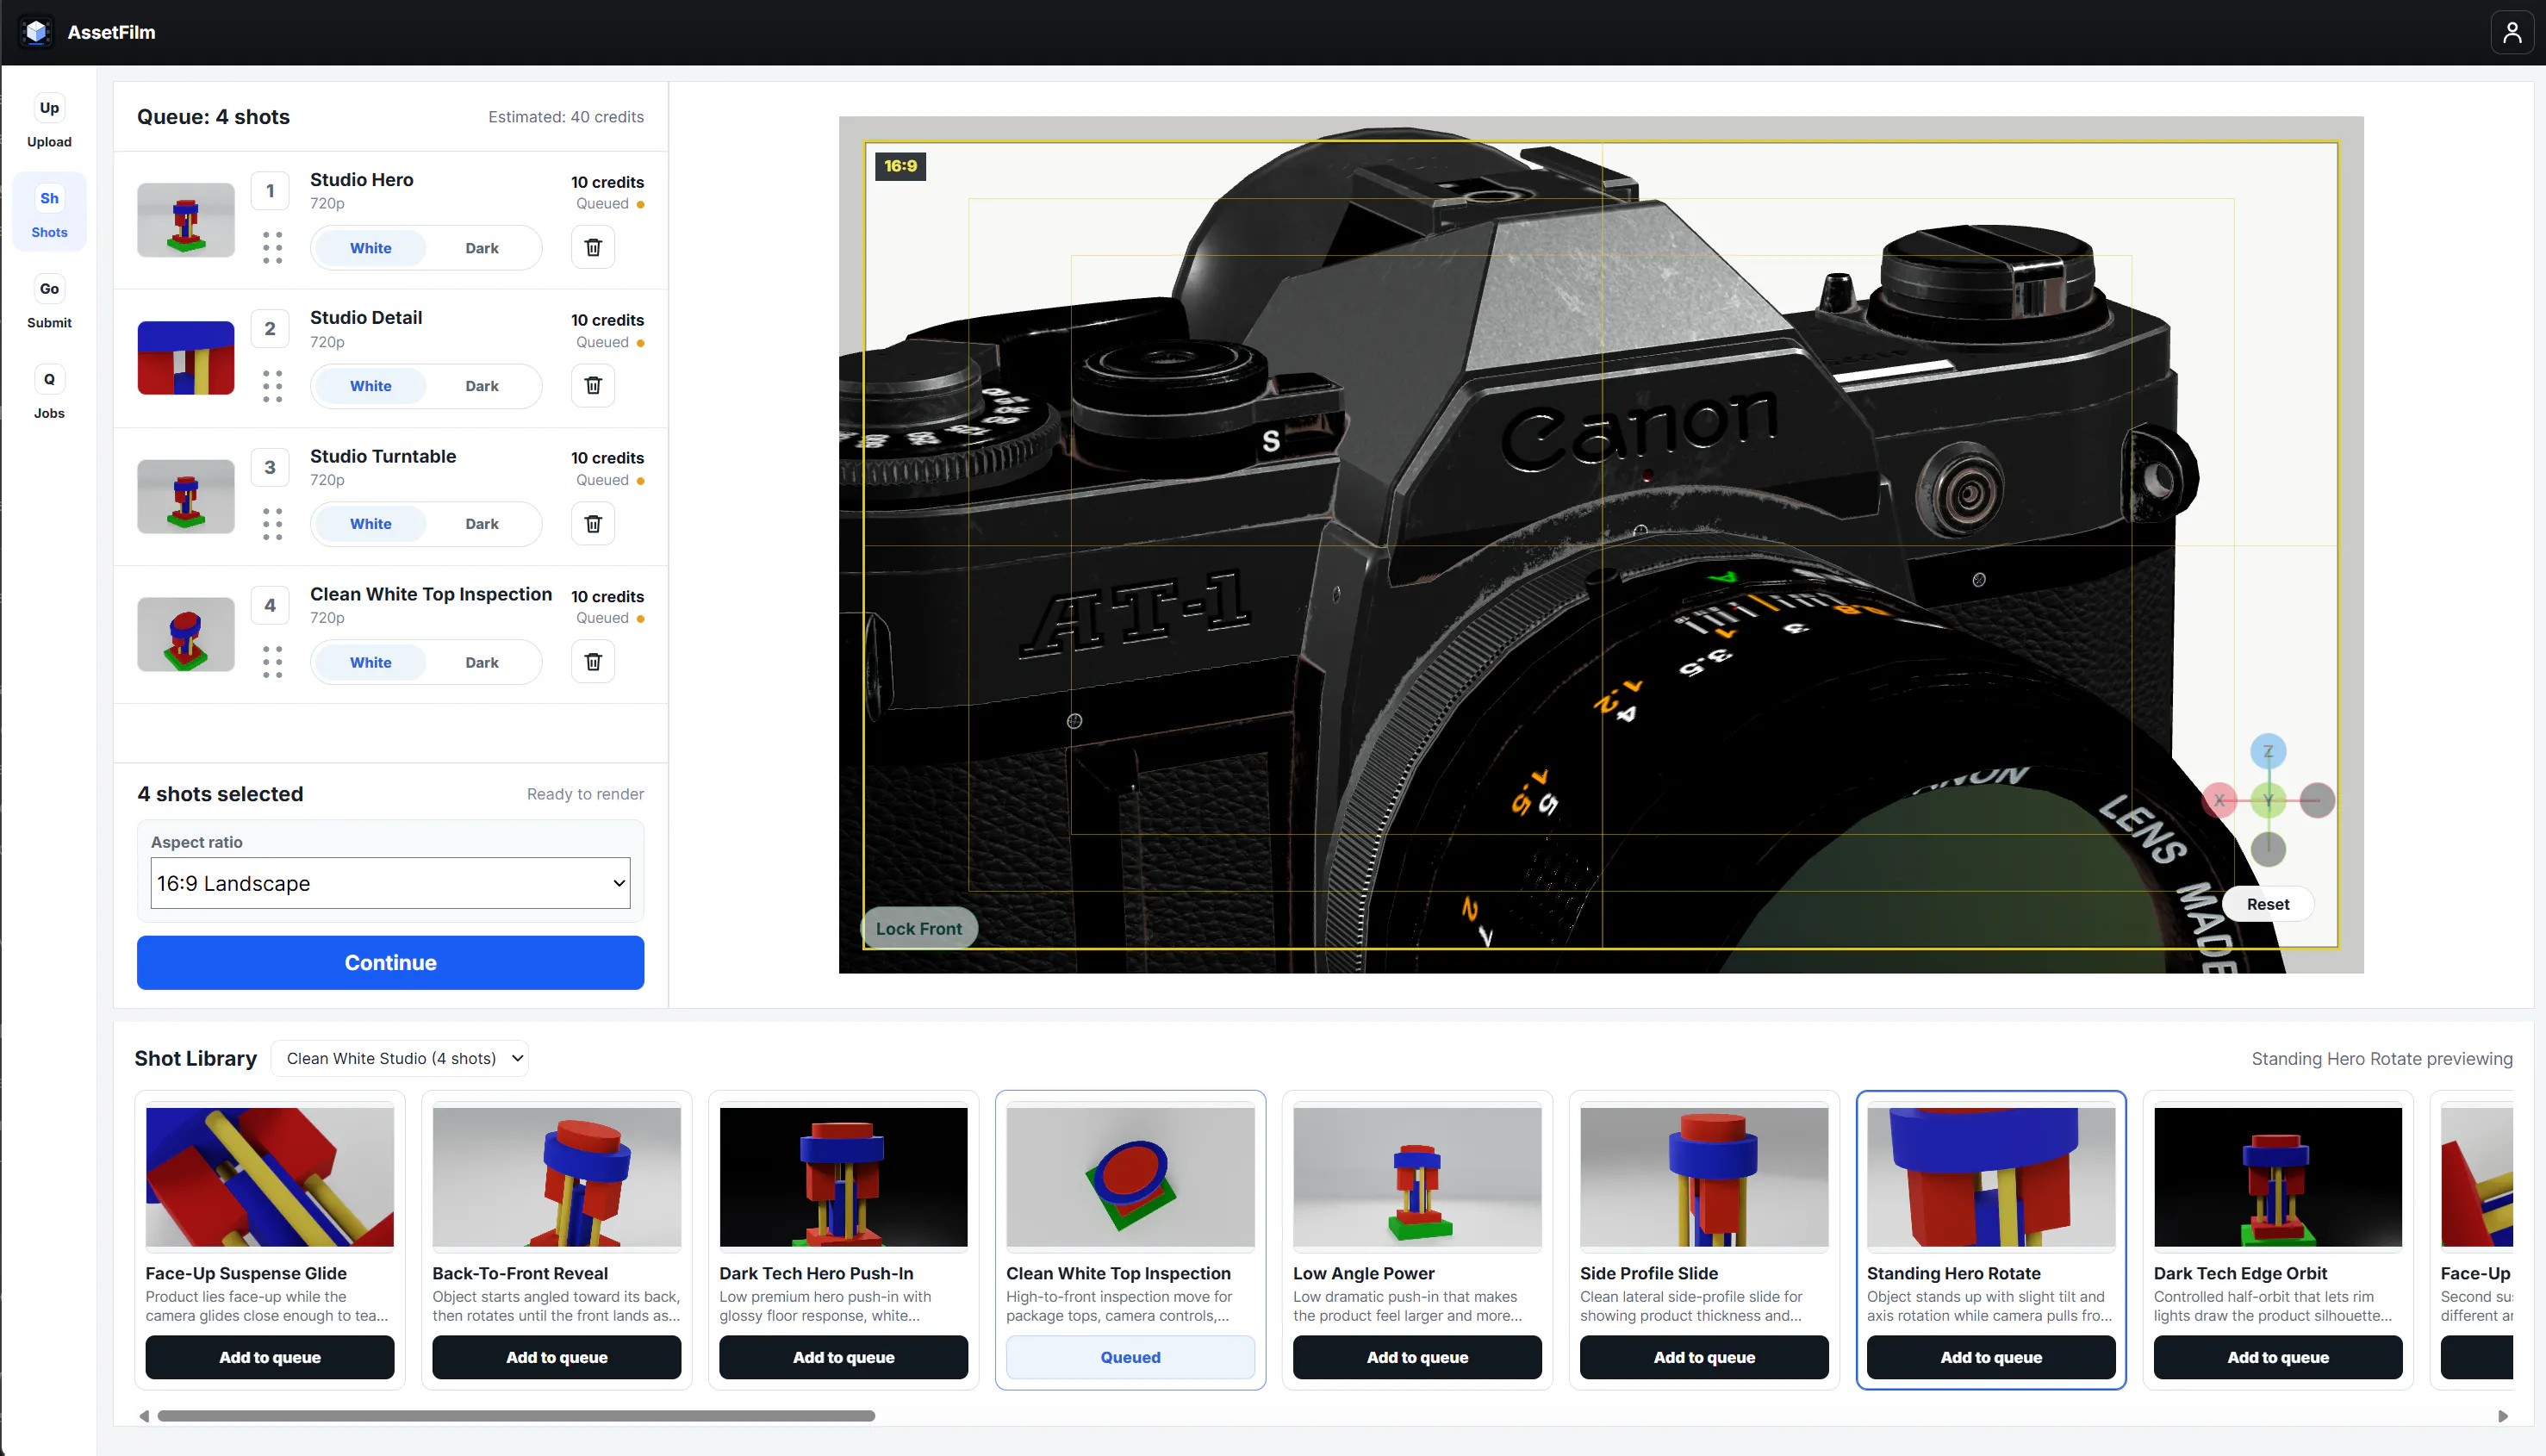
Task: Click the Studio Turntable queue thumbnail
Action: point(186,496)
